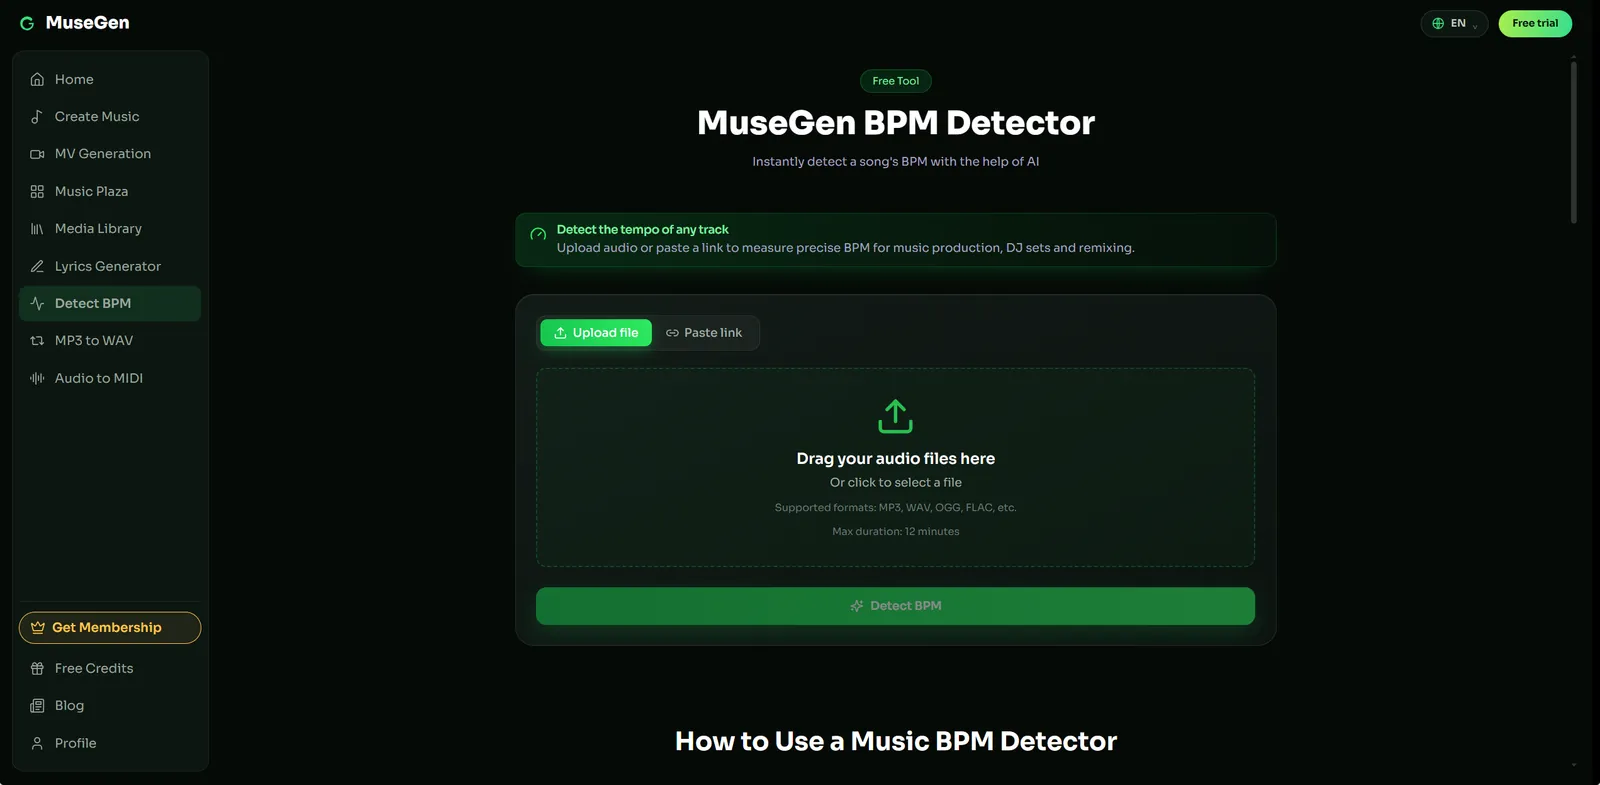The image size is (1600, 785).
Task: Click 'Or click to select a file'
Action: 896,482
